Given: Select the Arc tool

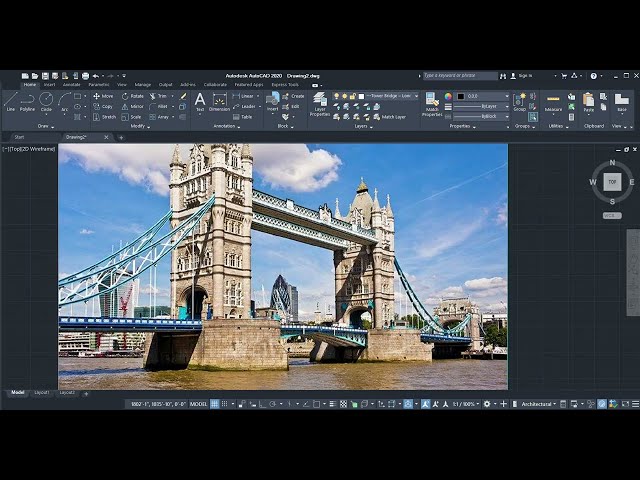Looking at the screenshot, I should (x=64, y=102).
